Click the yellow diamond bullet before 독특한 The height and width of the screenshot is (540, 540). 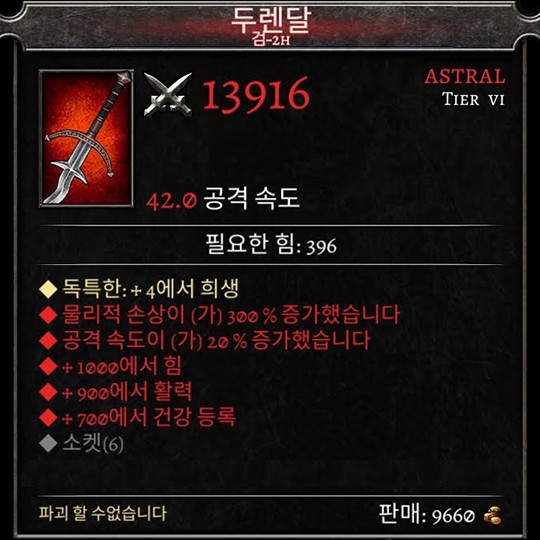48,289
